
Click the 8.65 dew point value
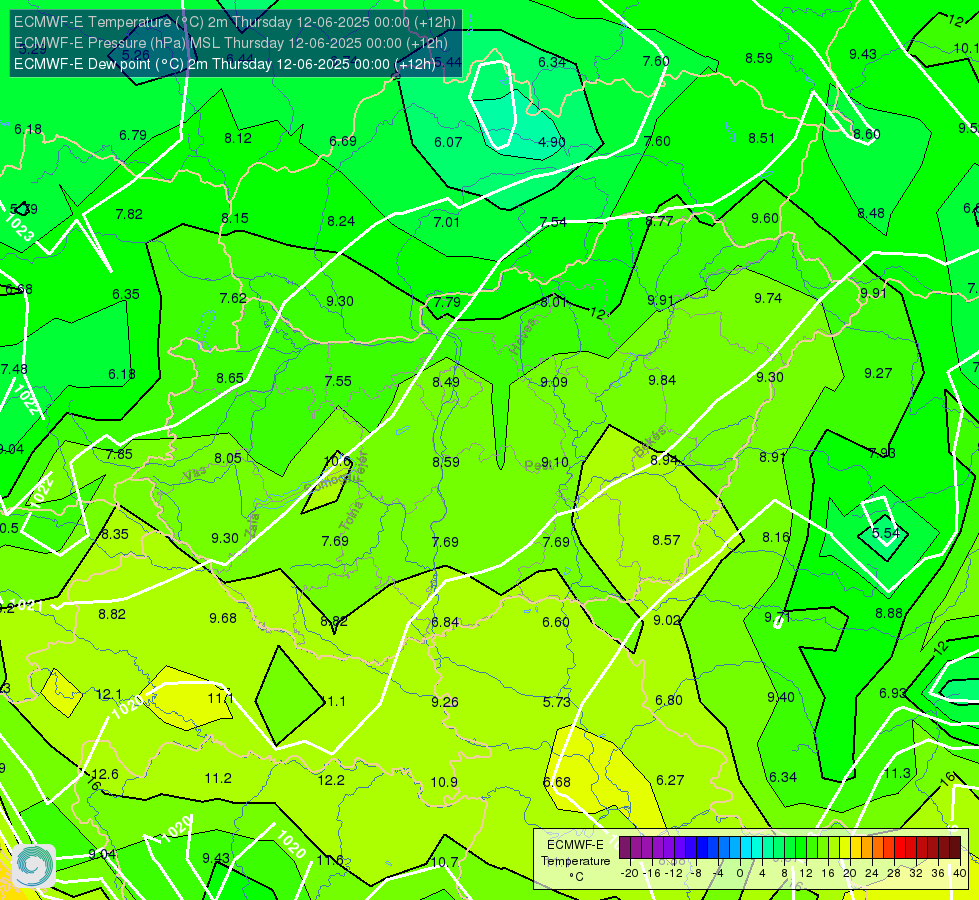[x=230, y=378]
